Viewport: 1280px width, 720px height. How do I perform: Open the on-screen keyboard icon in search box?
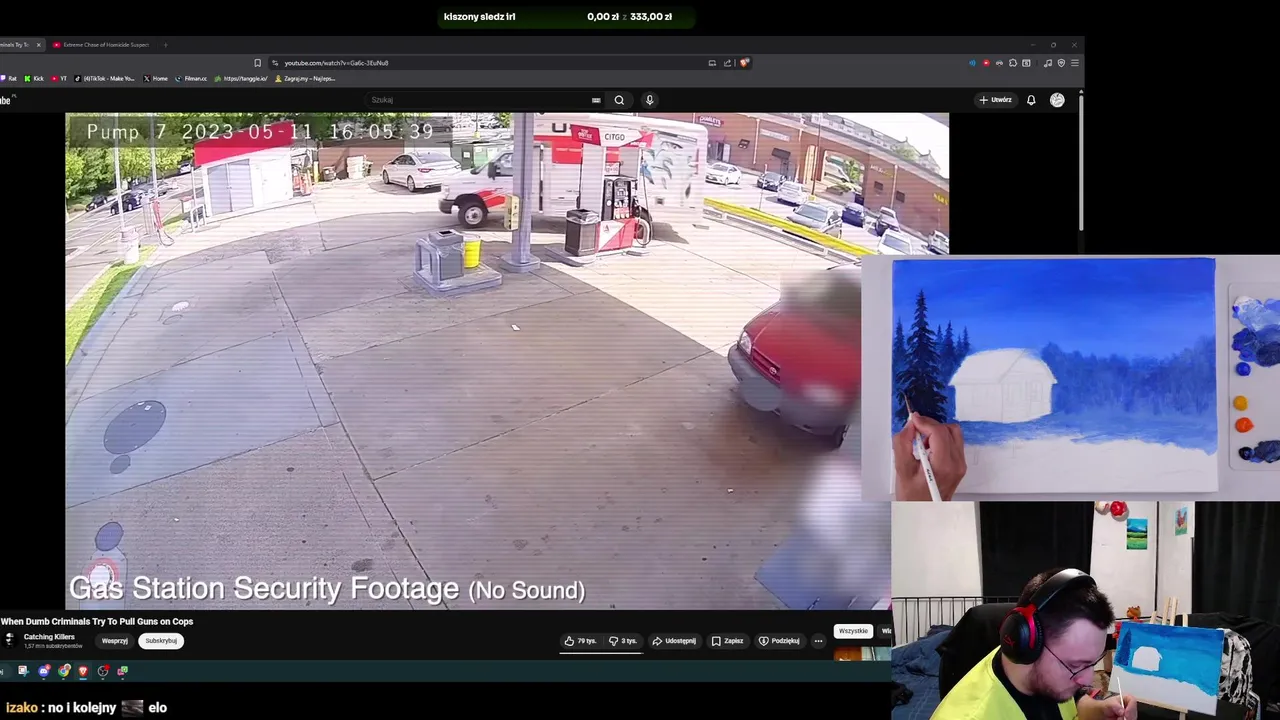[x=596, y=100]
